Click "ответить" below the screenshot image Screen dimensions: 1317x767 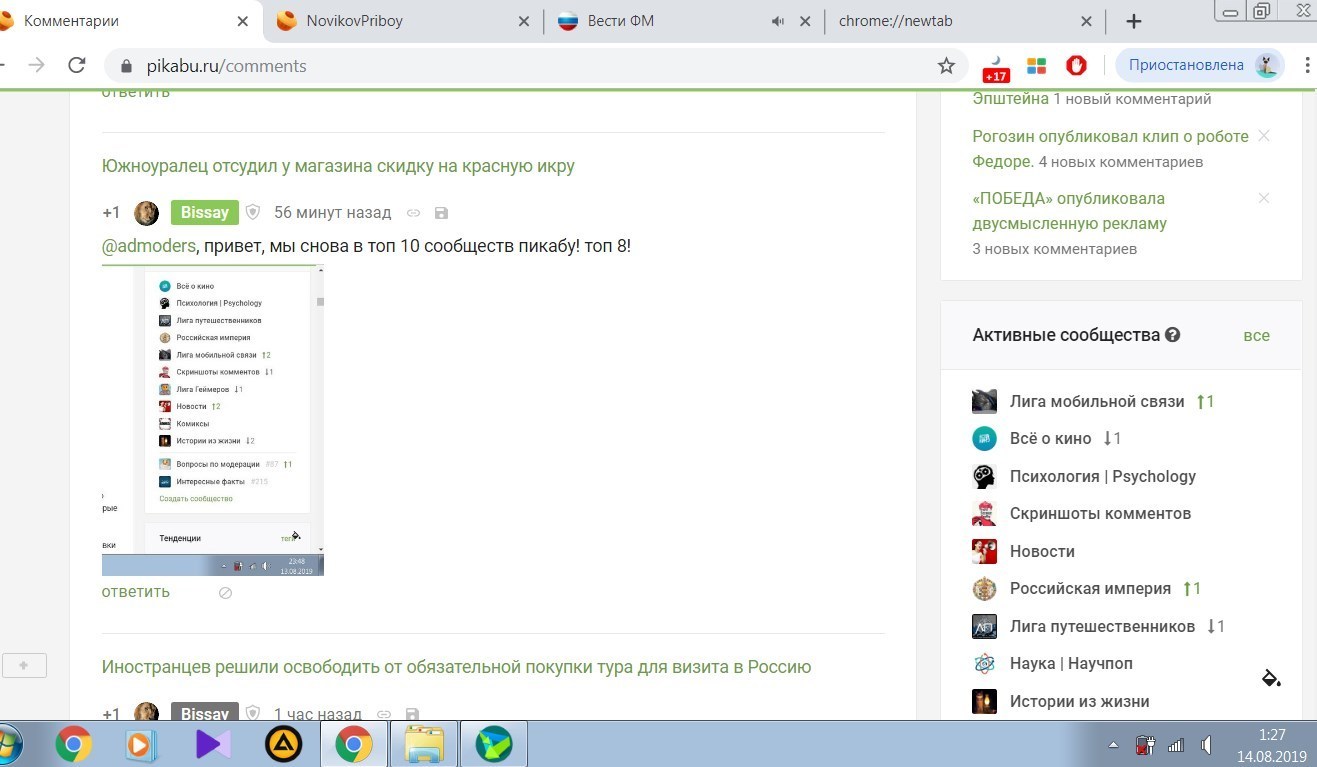[x=136, y=592]
